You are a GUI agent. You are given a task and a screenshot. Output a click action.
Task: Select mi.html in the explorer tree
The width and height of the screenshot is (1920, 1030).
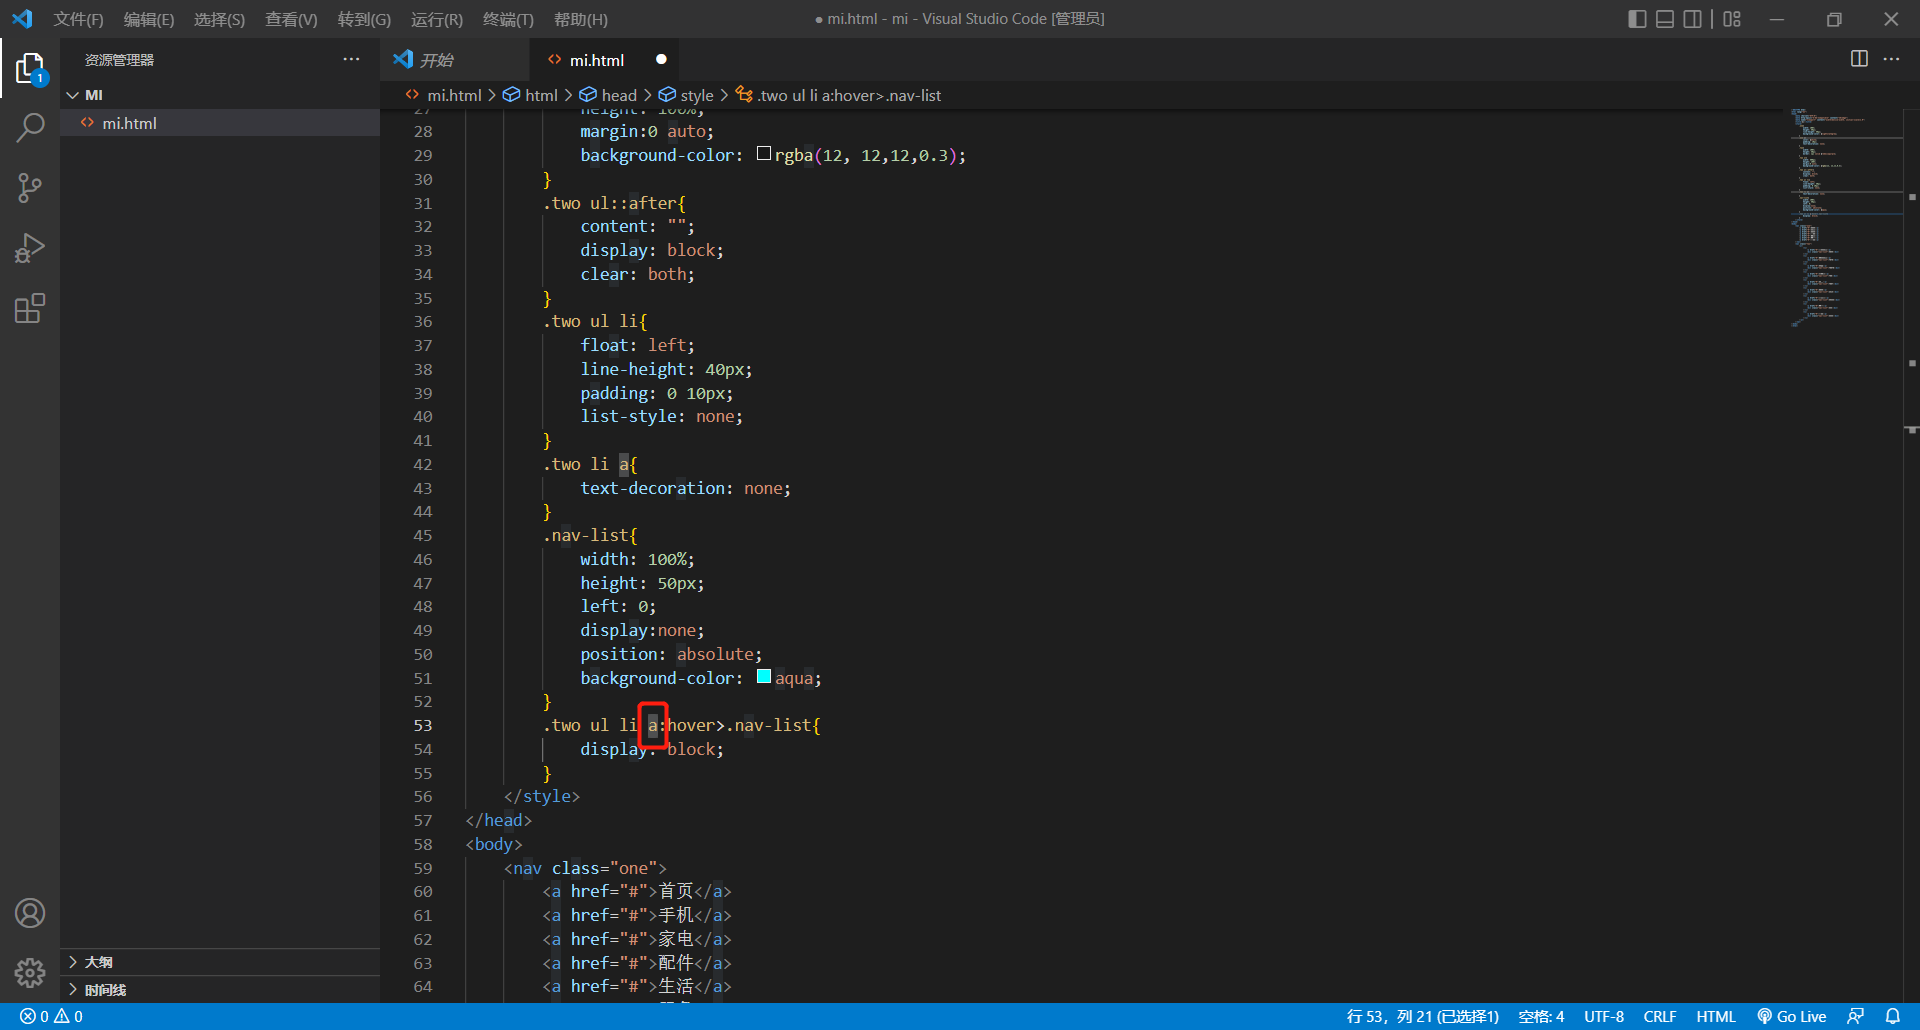pos(220,123)
